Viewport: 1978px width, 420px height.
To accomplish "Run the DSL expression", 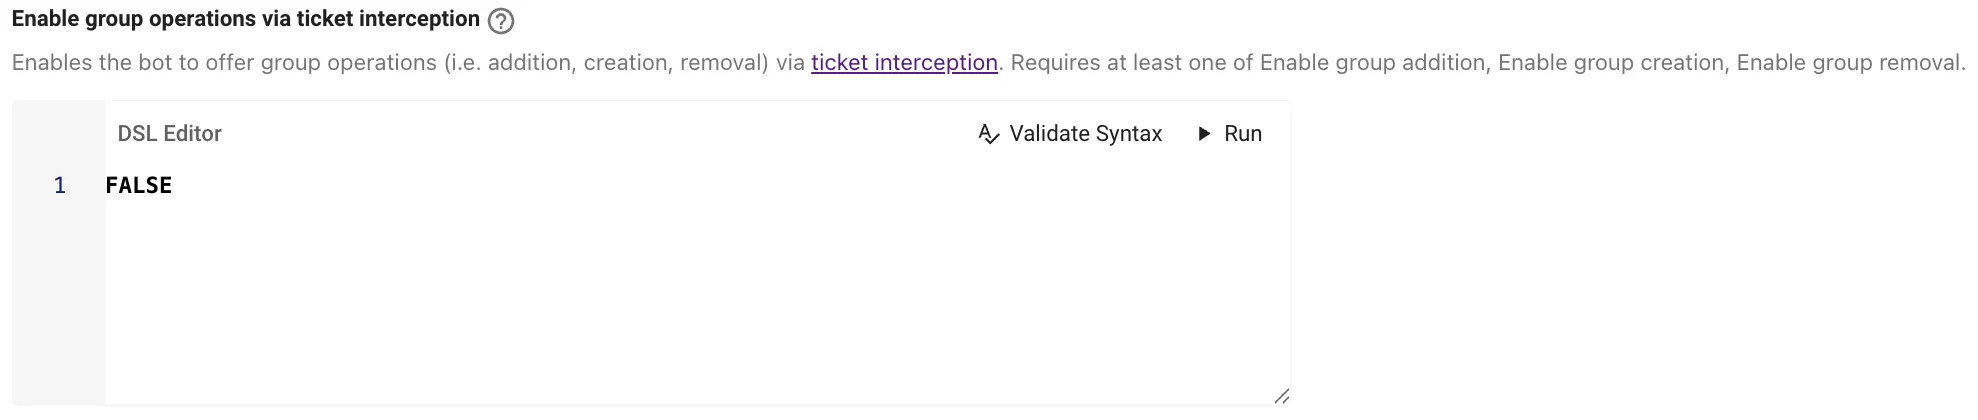I will (x=1231, y=134).
